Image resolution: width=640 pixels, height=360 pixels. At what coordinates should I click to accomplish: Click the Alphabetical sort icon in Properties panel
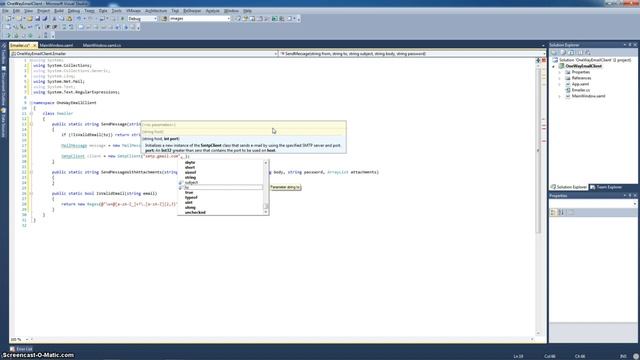(561, 212)
